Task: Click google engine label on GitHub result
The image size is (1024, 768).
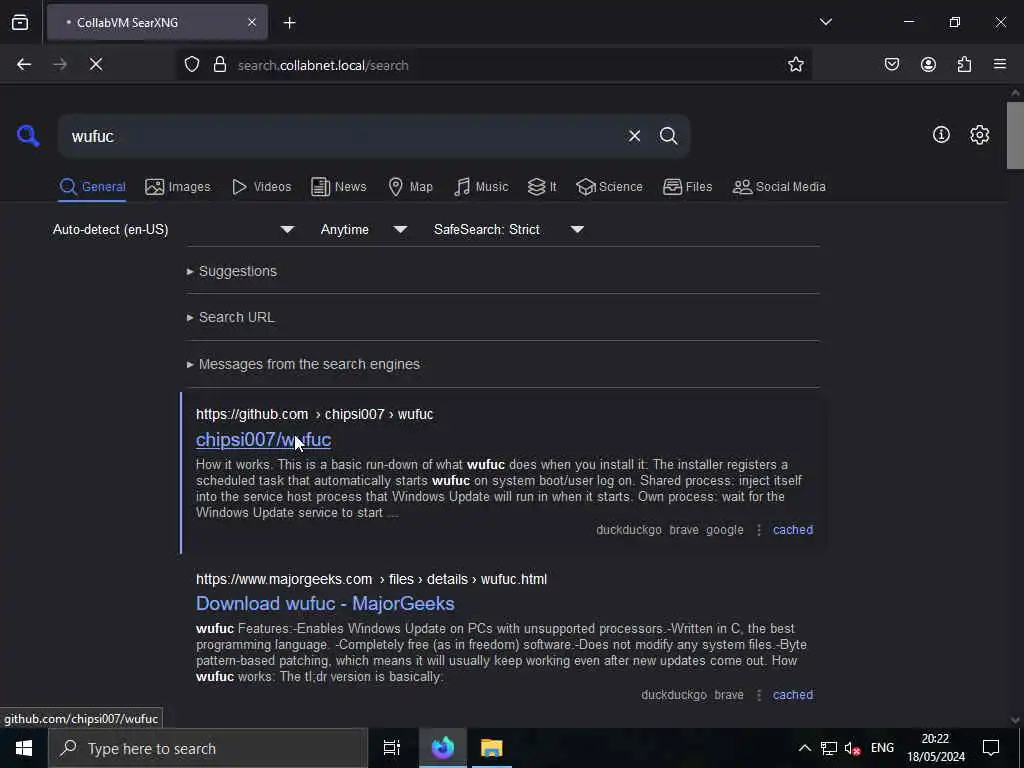Action: [724, 530]
